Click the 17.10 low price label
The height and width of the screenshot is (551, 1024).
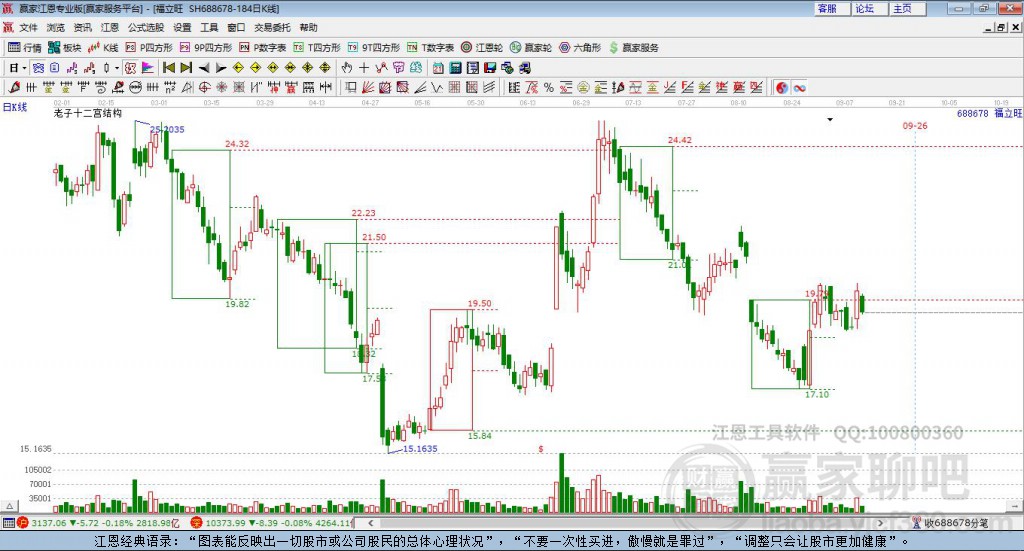[x=816, y=394]
